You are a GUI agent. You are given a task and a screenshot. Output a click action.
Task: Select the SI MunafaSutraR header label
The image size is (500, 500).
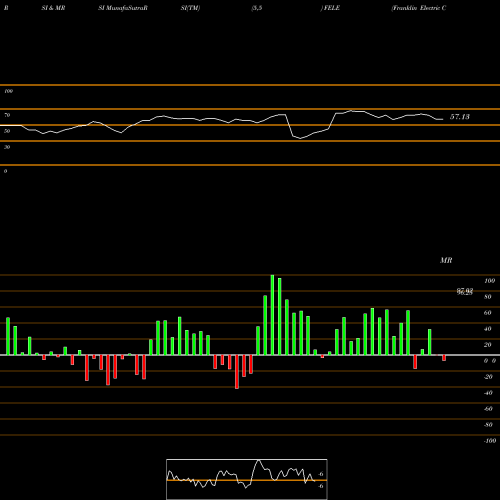click(x=123, y=8)
